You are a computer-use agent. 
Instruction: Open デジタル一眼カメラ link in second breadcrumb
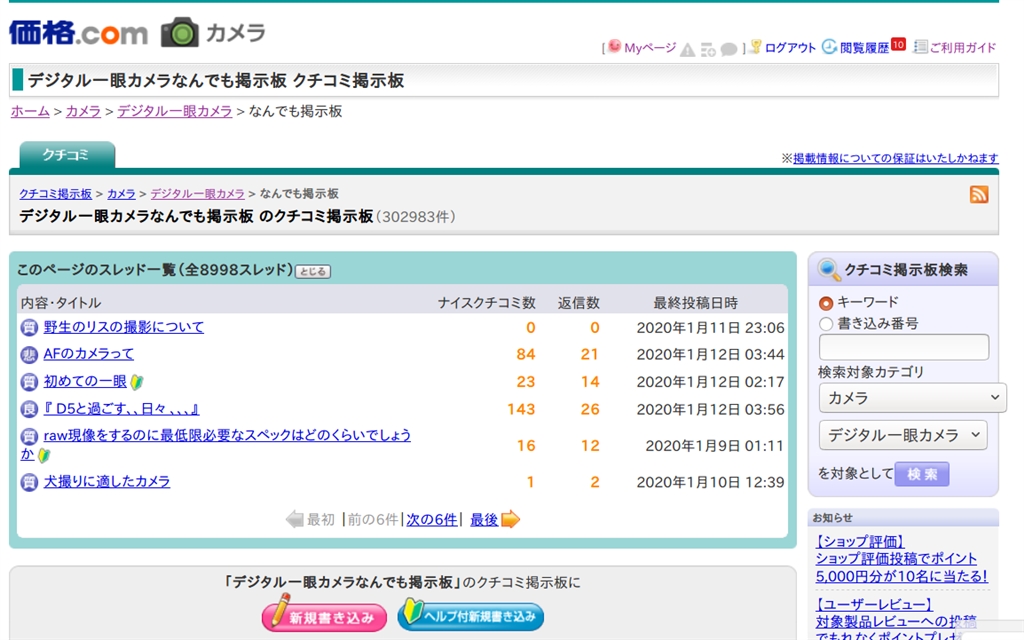[197, 194]
